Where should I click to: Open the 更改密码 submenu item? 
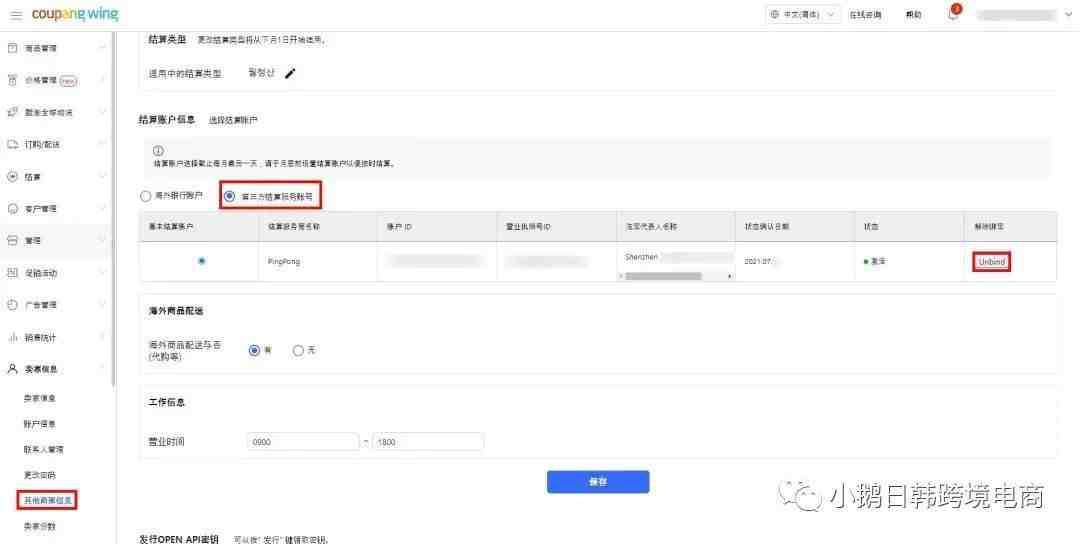coord(40,475)
